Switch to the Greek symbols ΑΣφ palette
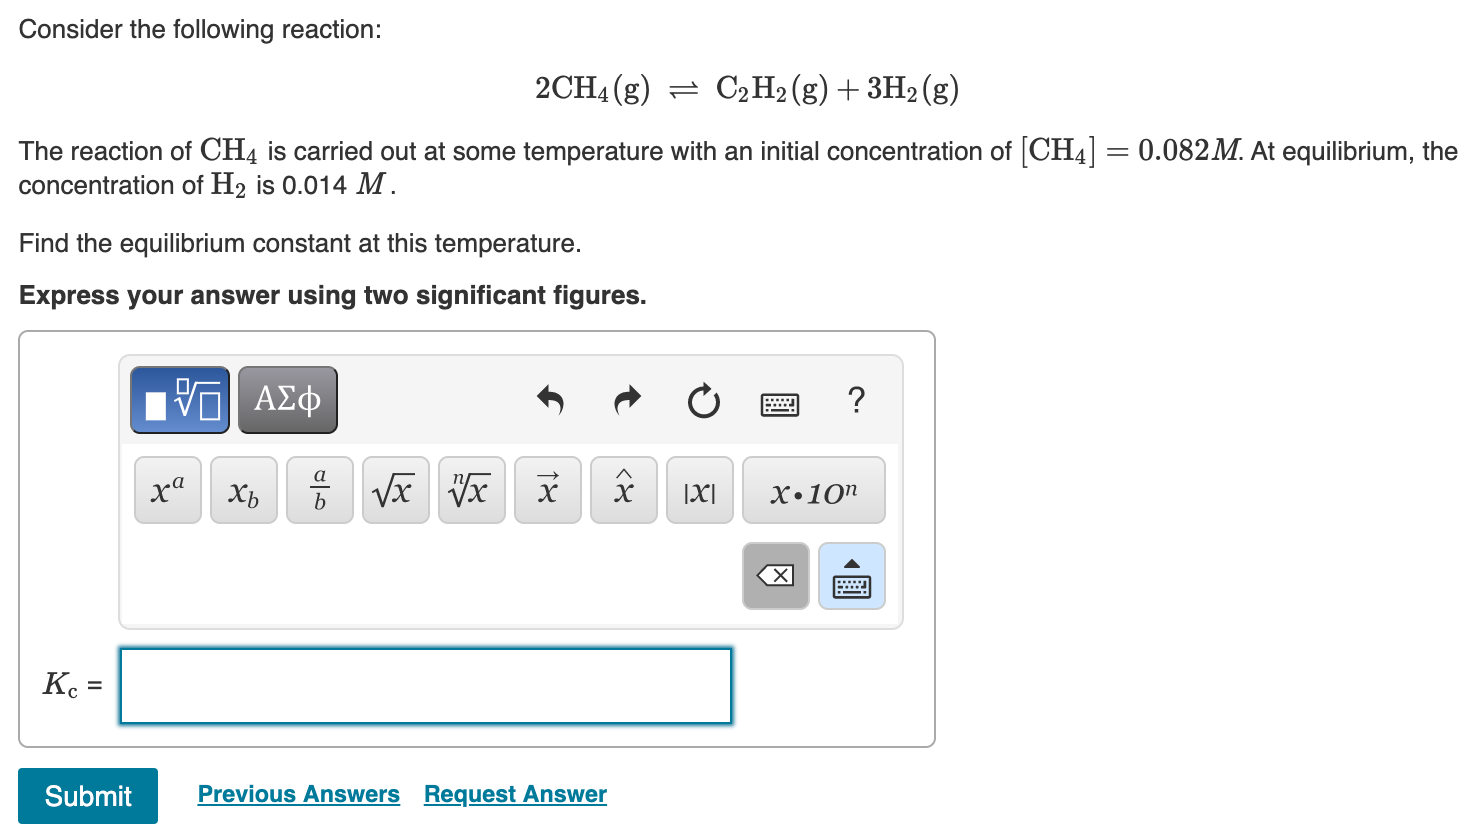This screenshot has height=840, width=1472. click(287, 399)
